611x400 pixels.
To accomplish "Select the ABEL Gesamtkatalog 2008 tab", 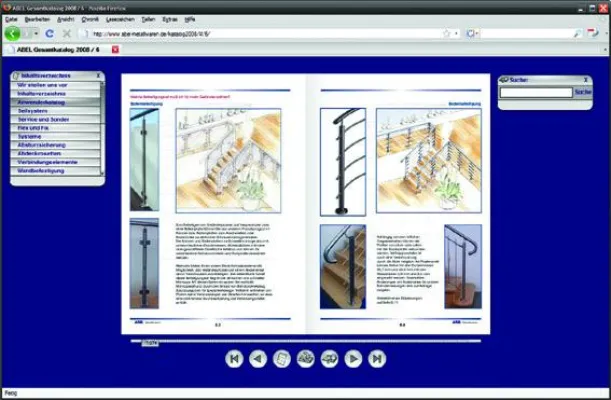I will (58, 49).
